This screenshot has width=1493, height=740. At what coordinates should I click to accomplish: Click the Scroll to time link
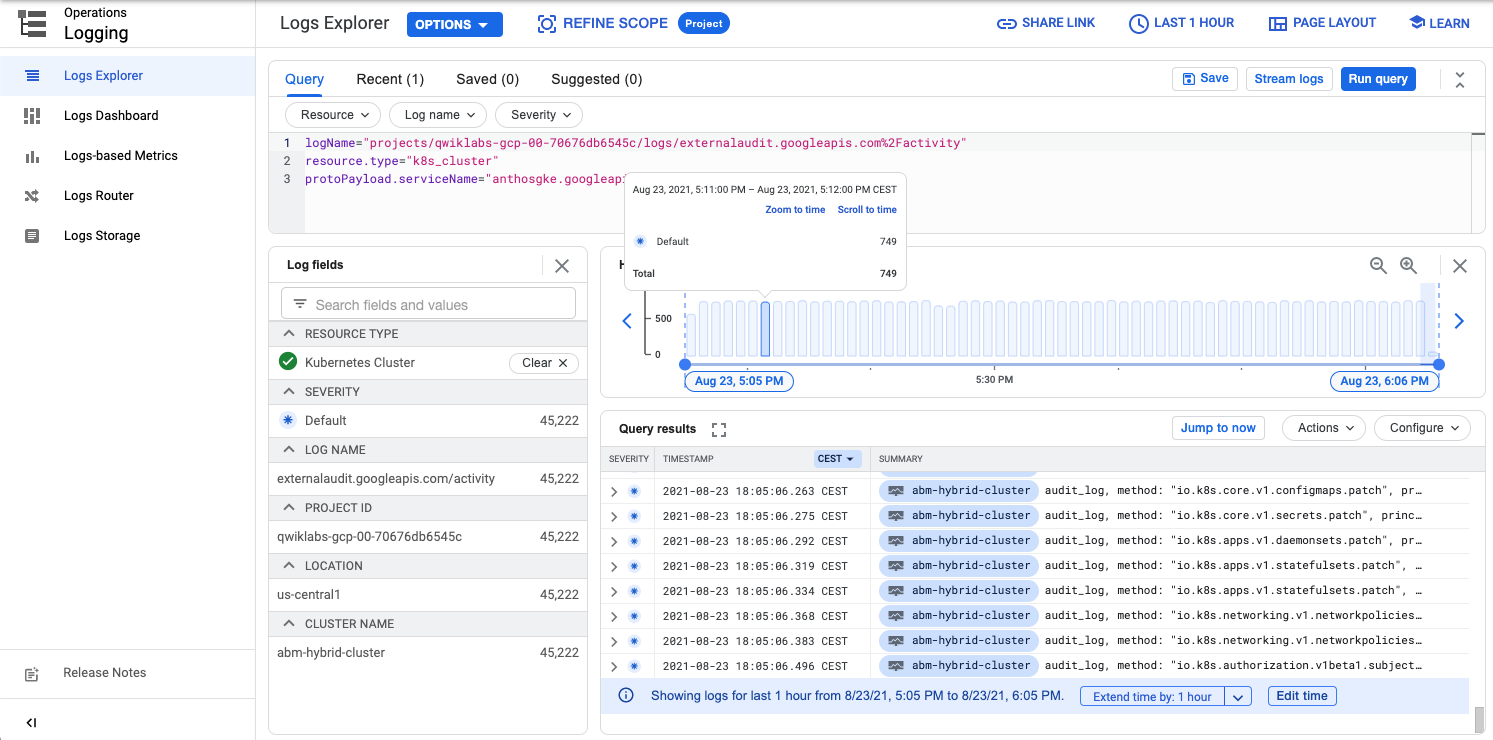click(867, 210)
